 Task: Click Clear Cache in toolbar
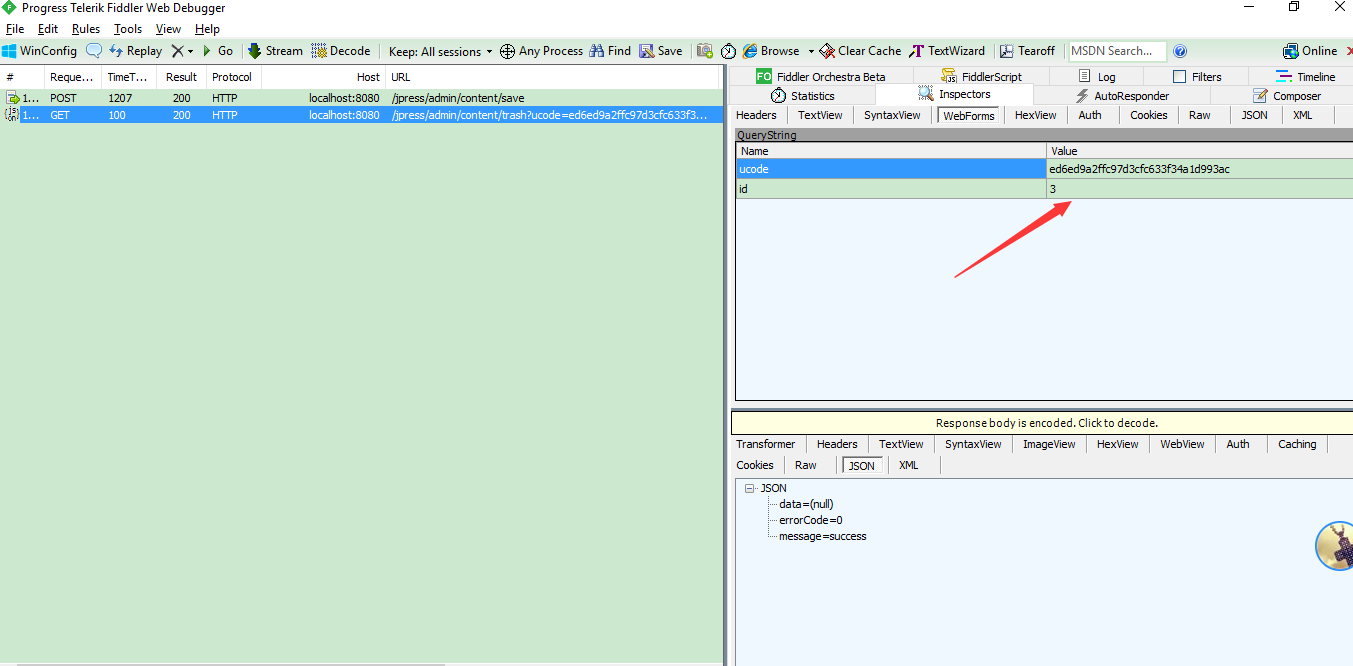point(860,51)
